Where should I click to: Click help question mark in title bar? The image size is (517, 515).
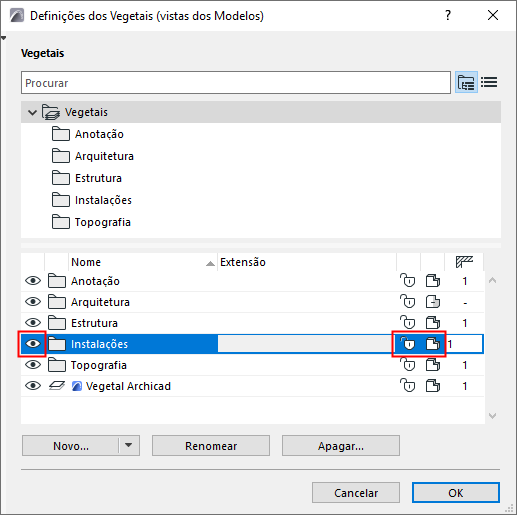tap(448, 15)
